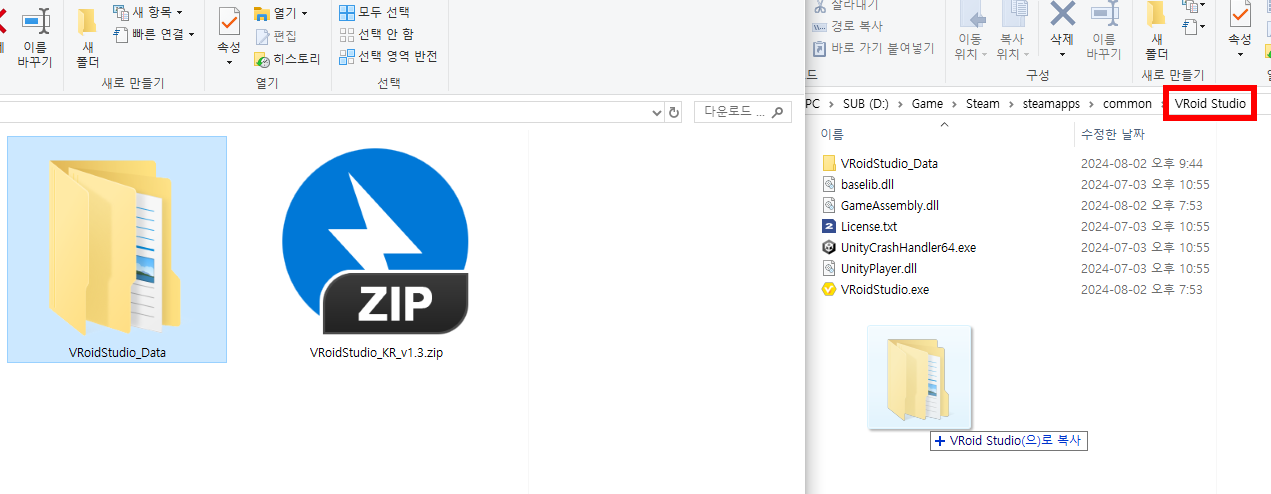Refresh the Downloads window address bar

674,112
